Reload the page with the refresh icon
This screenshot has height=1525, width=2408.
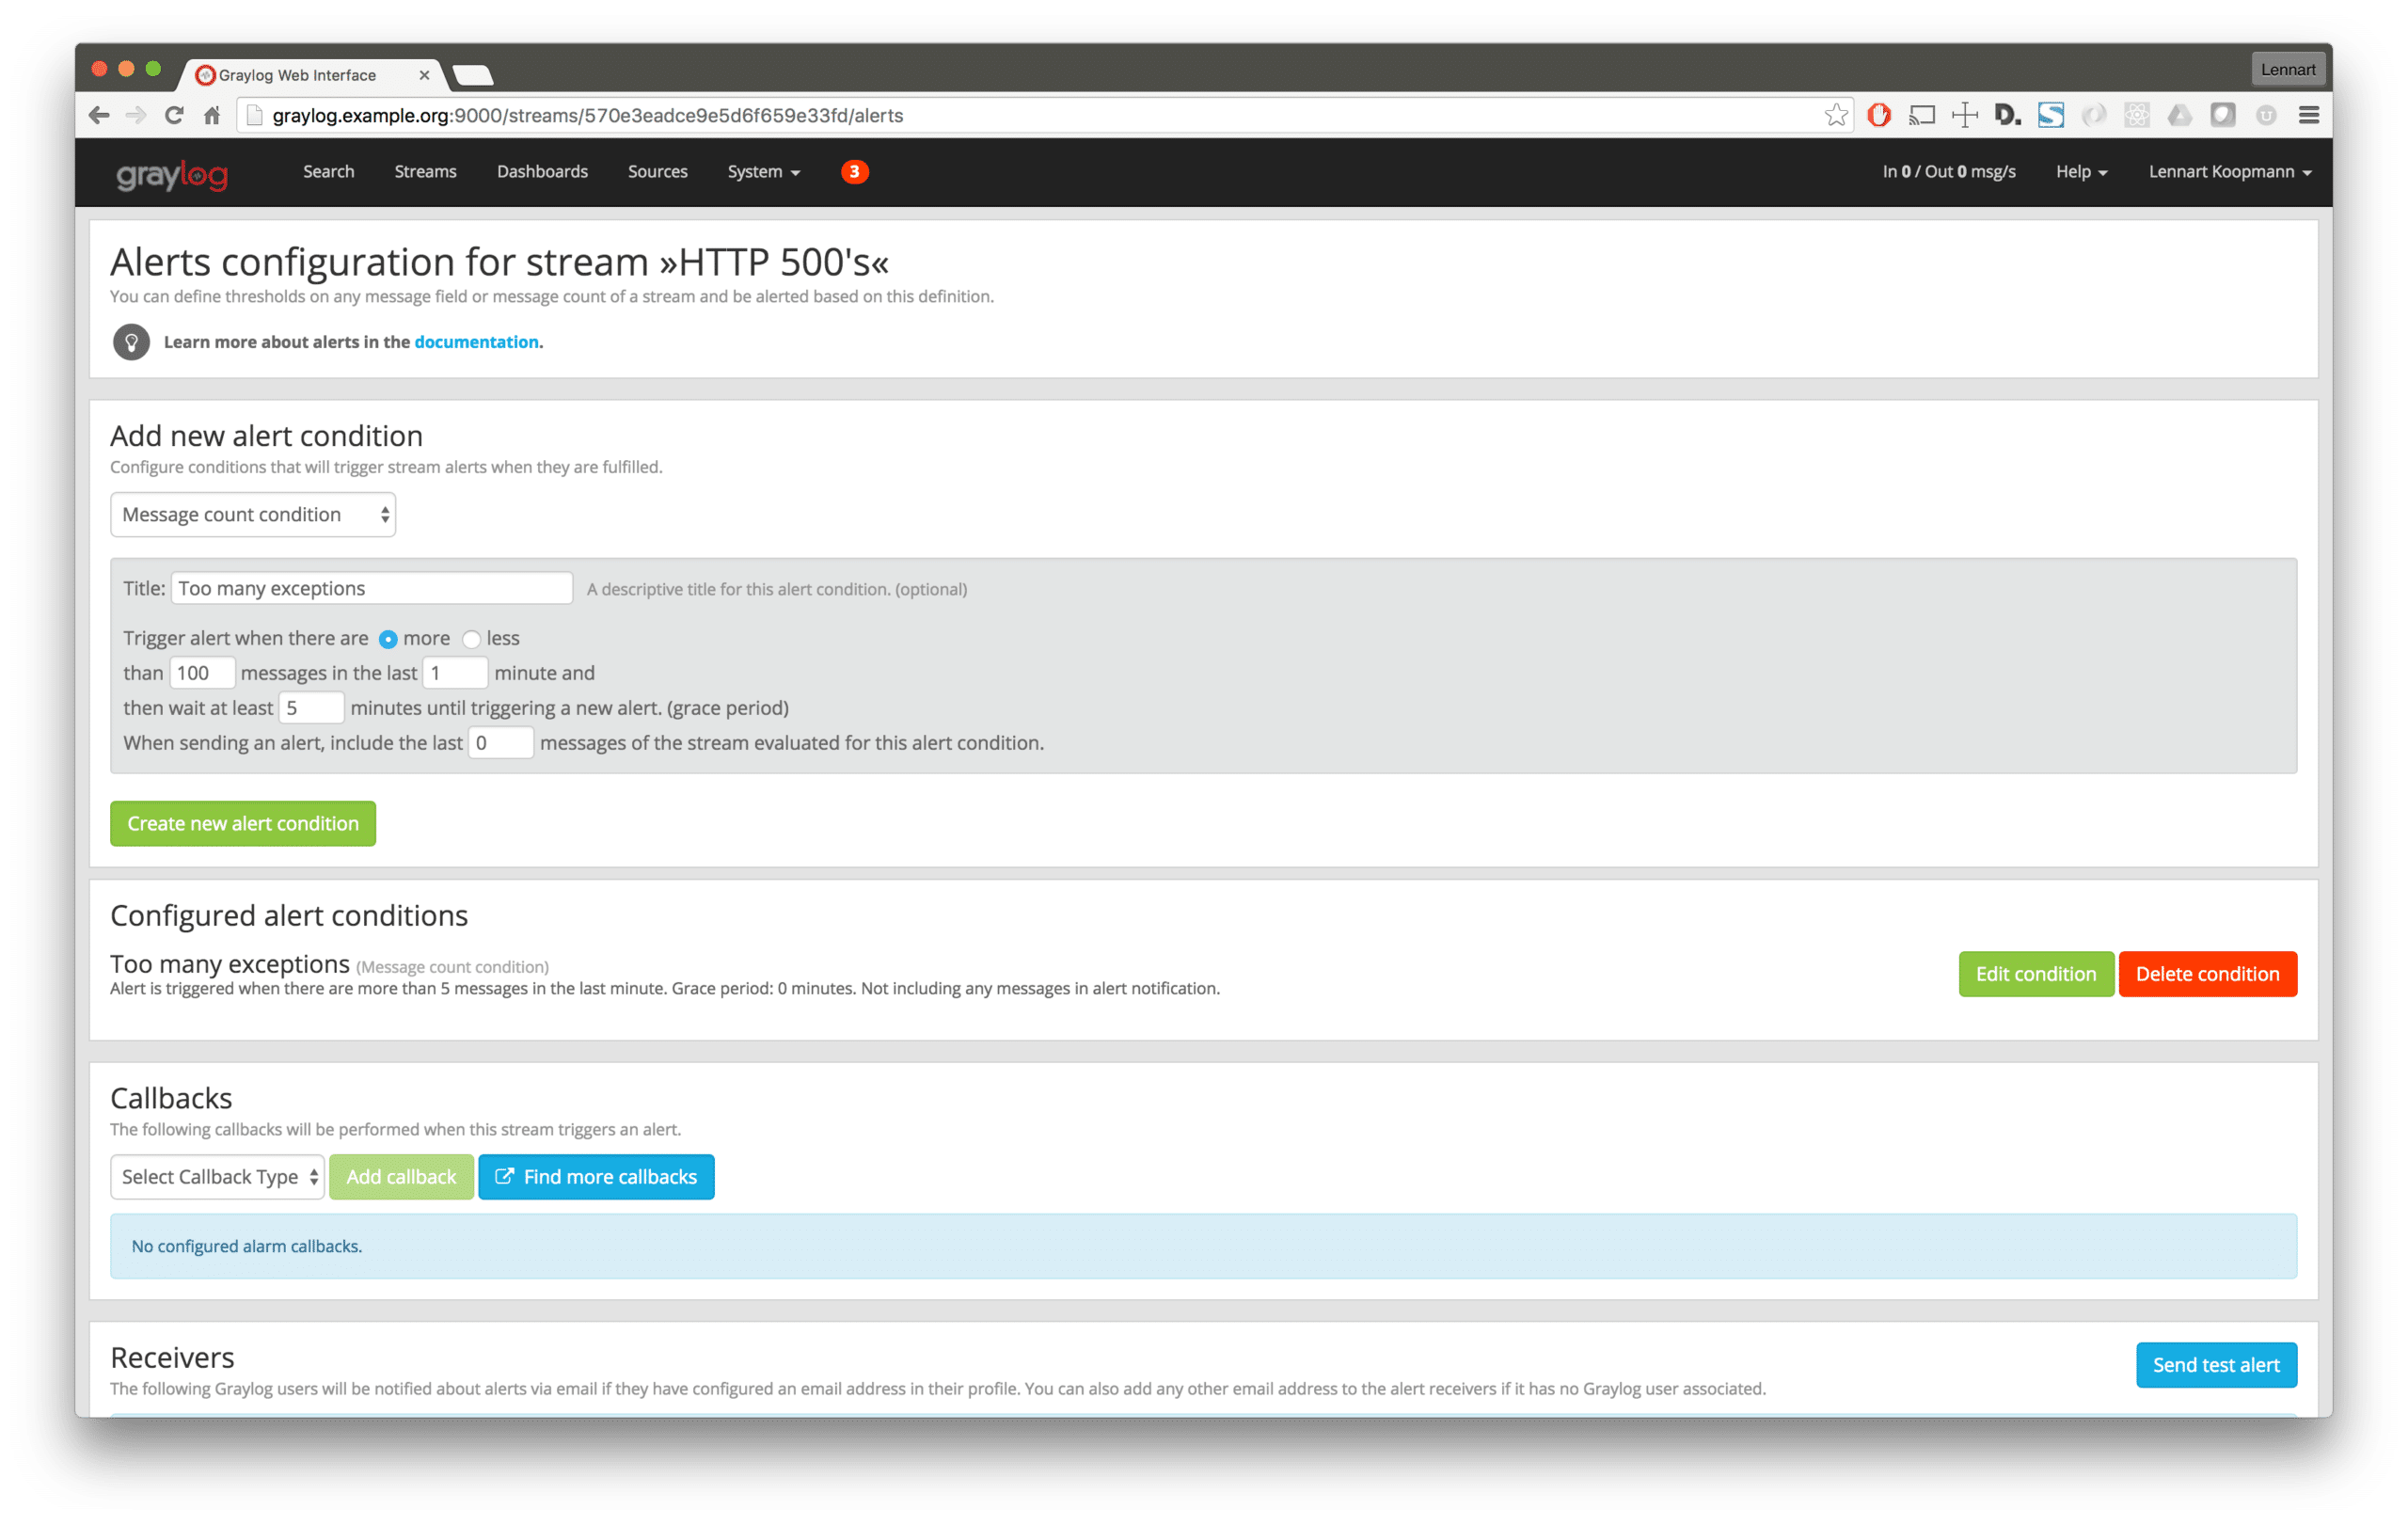[x=174, y=116]
